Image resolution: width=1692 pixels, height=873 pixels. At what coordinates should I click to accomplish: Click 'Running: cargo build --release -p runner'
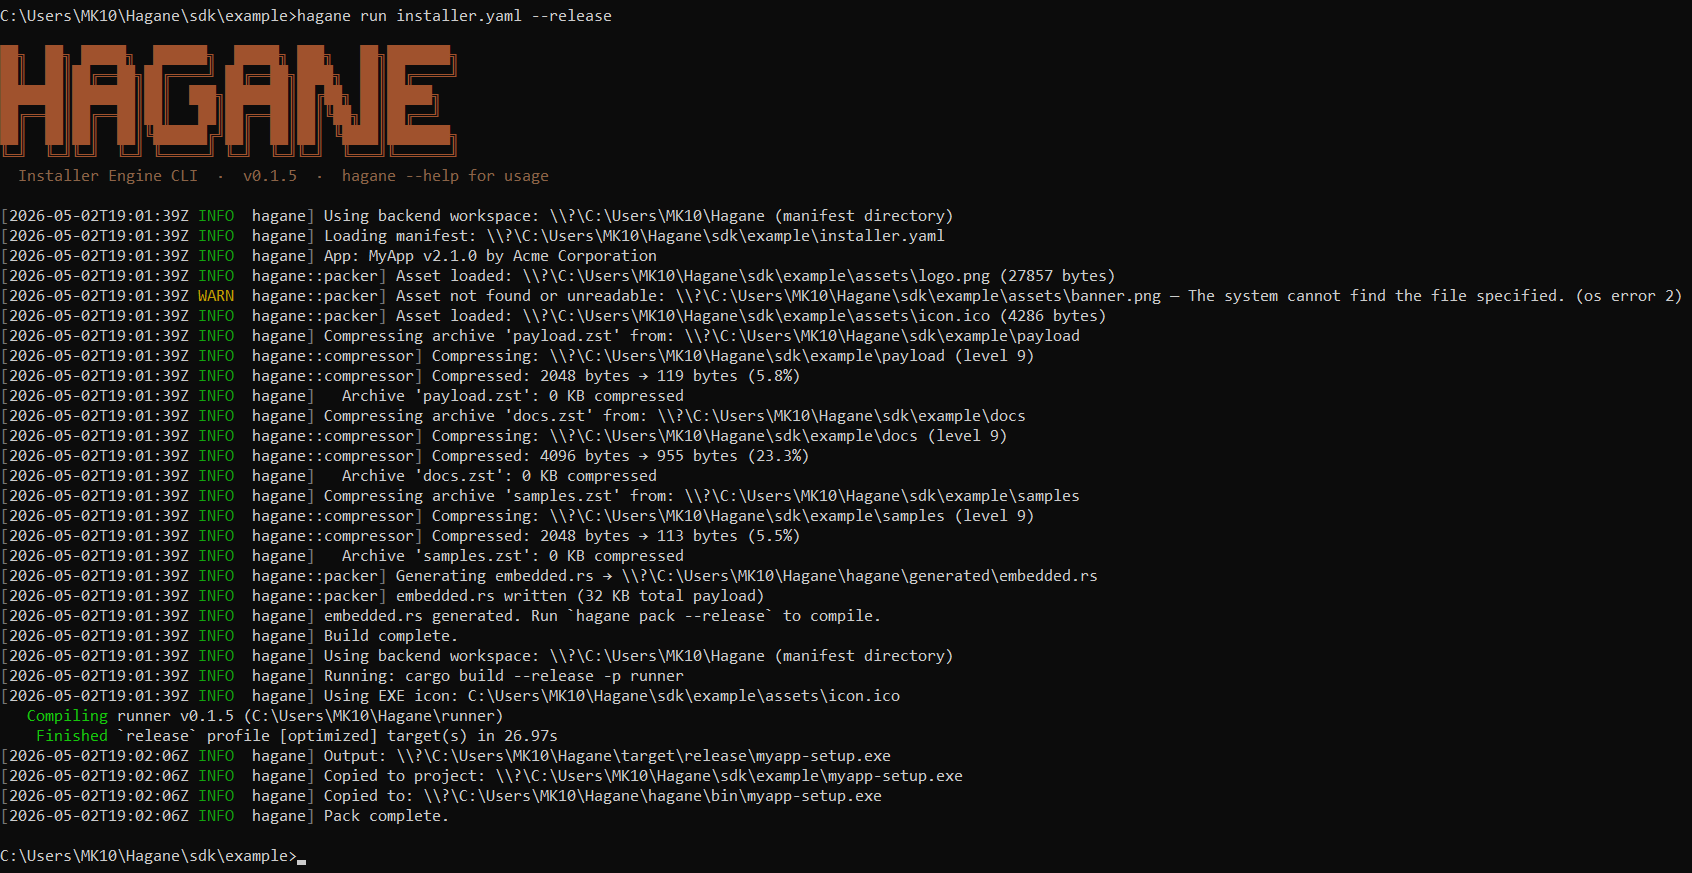coord(504,676)
